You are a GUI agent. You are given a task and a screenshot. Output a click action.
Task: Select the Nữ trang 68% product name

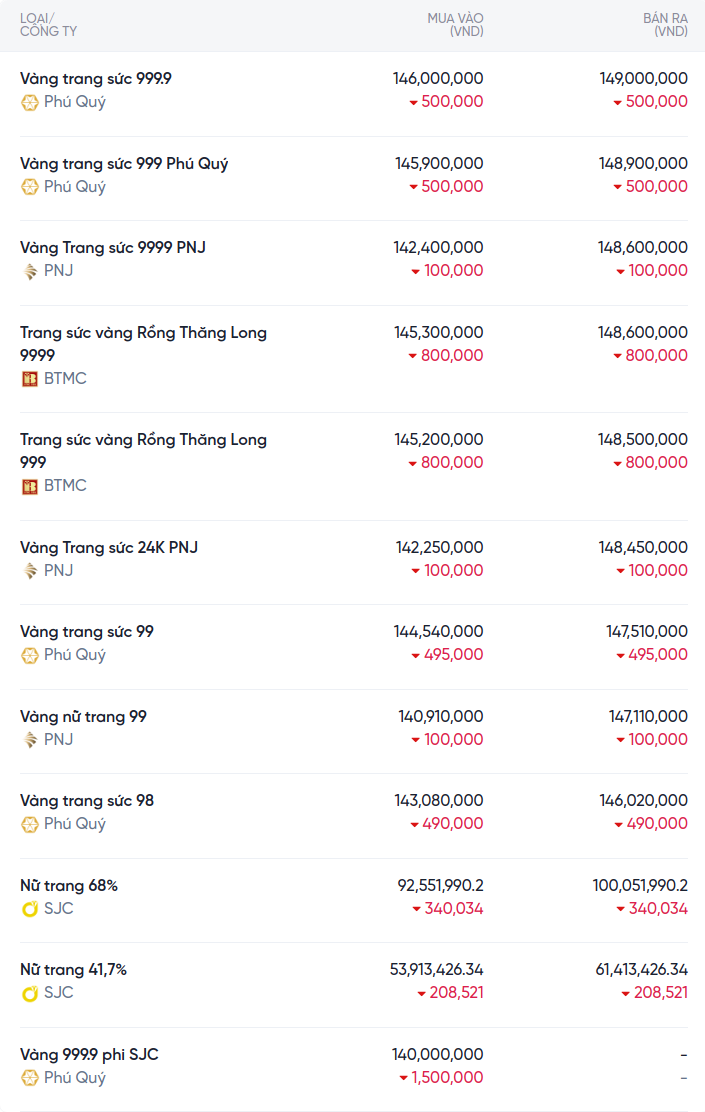click(69, 886)
